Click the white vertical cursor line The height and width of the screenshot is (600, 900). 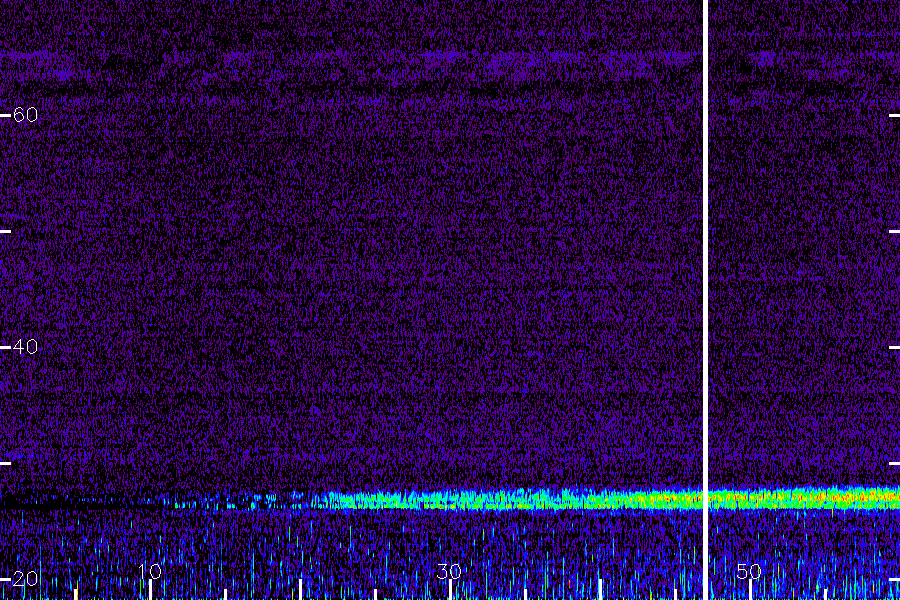(x=705, y=300)
